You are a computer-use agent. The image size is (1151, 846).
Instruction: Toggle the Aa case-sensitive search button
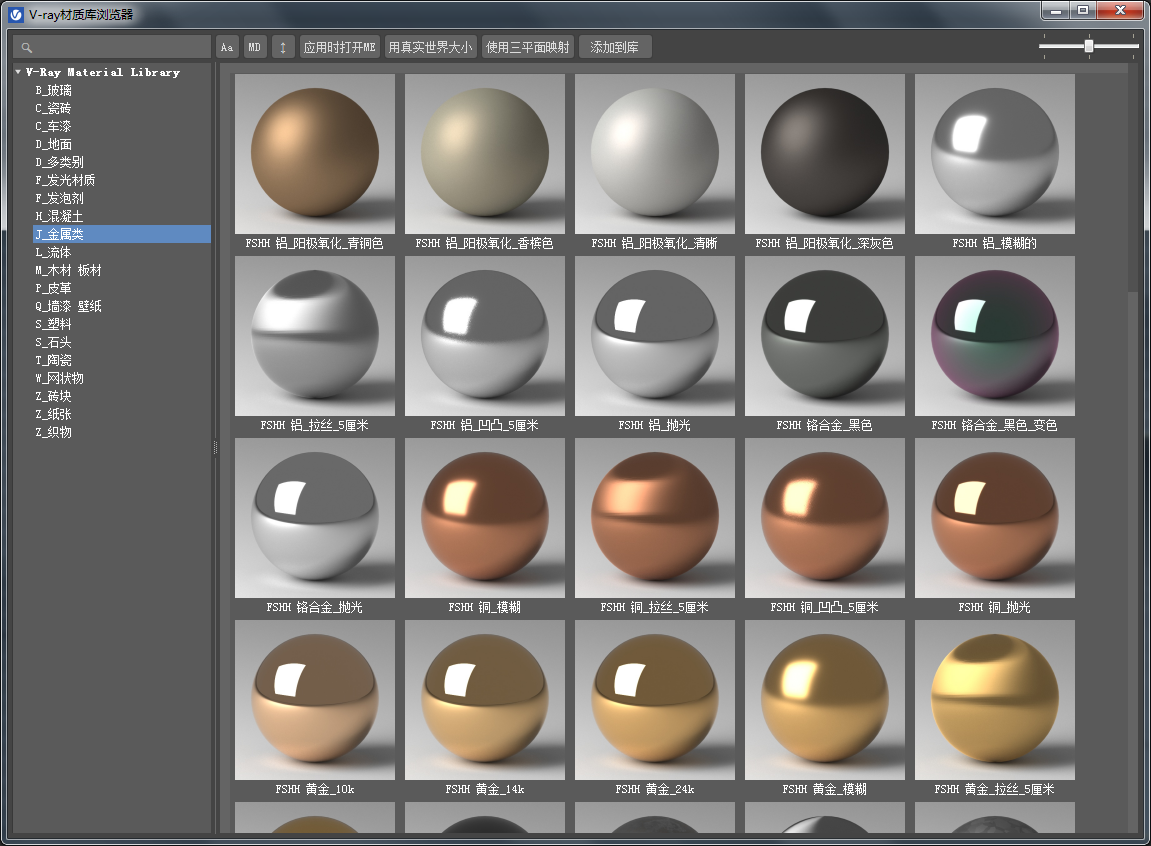(227, 47)
